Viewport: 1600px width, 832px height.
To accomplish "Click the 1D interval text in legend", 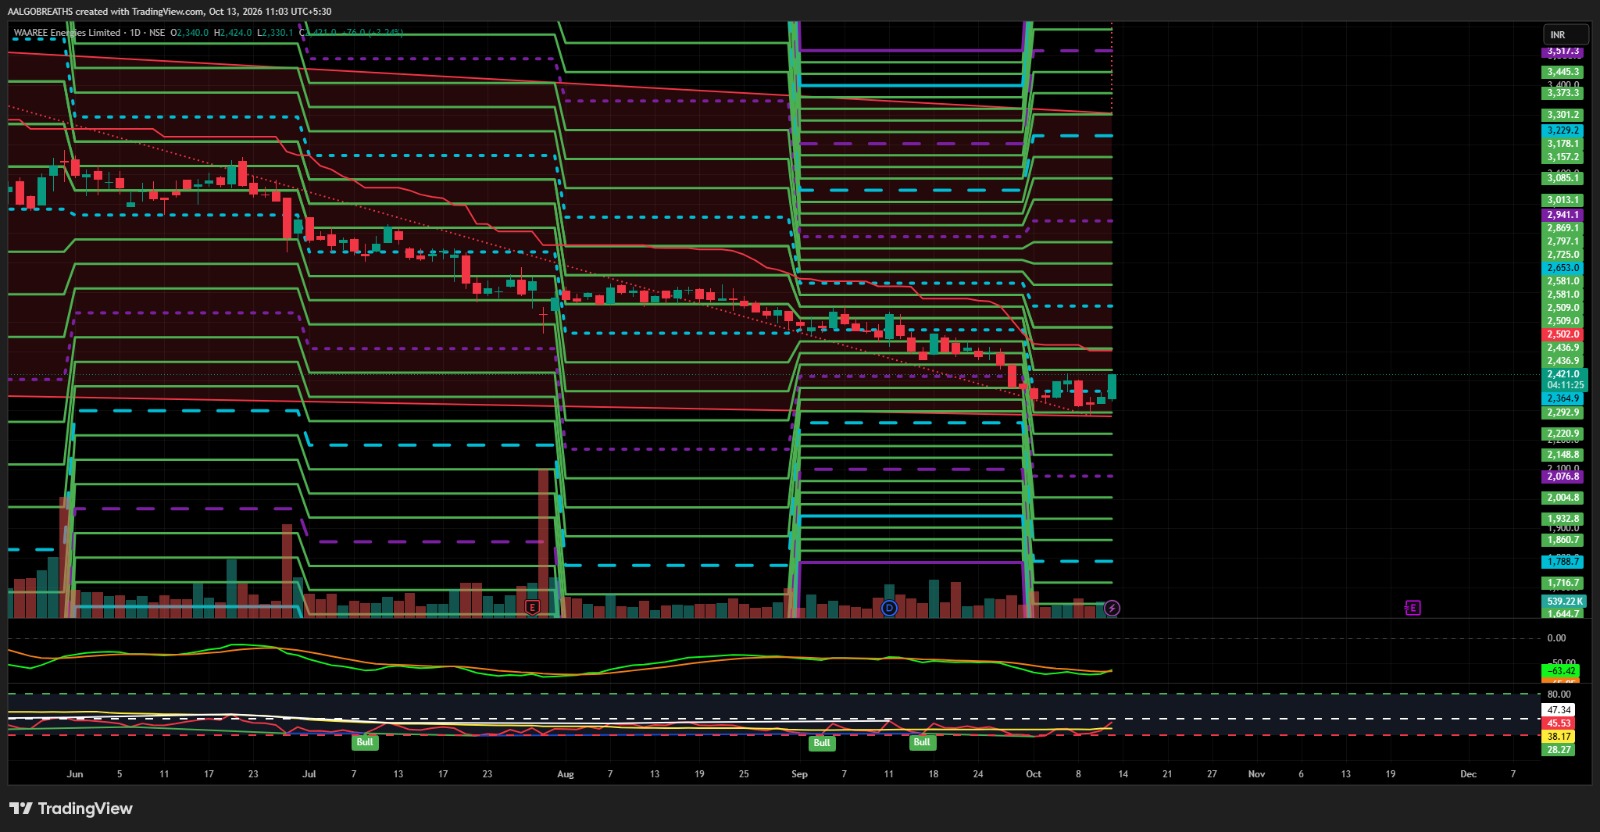I will click(x=135, y=33).
